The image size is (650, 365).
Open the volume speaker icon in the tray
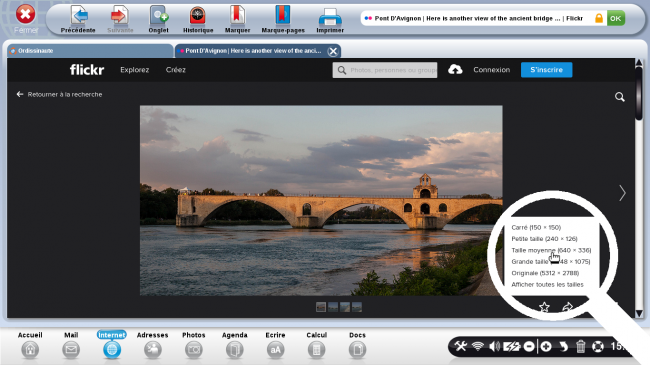[x=494, y=346]
